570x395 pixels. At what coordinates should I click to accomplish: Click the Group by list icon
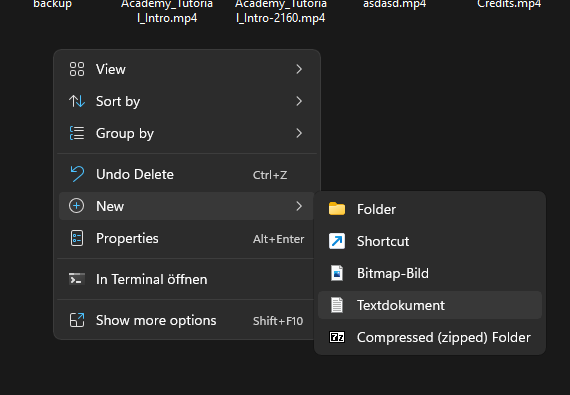point(77,133)
